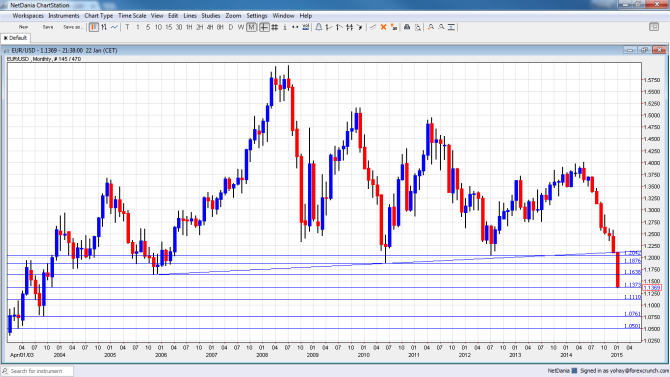Set time scale to 15 minutes
The image size is (670, 377).
(168, 27)
